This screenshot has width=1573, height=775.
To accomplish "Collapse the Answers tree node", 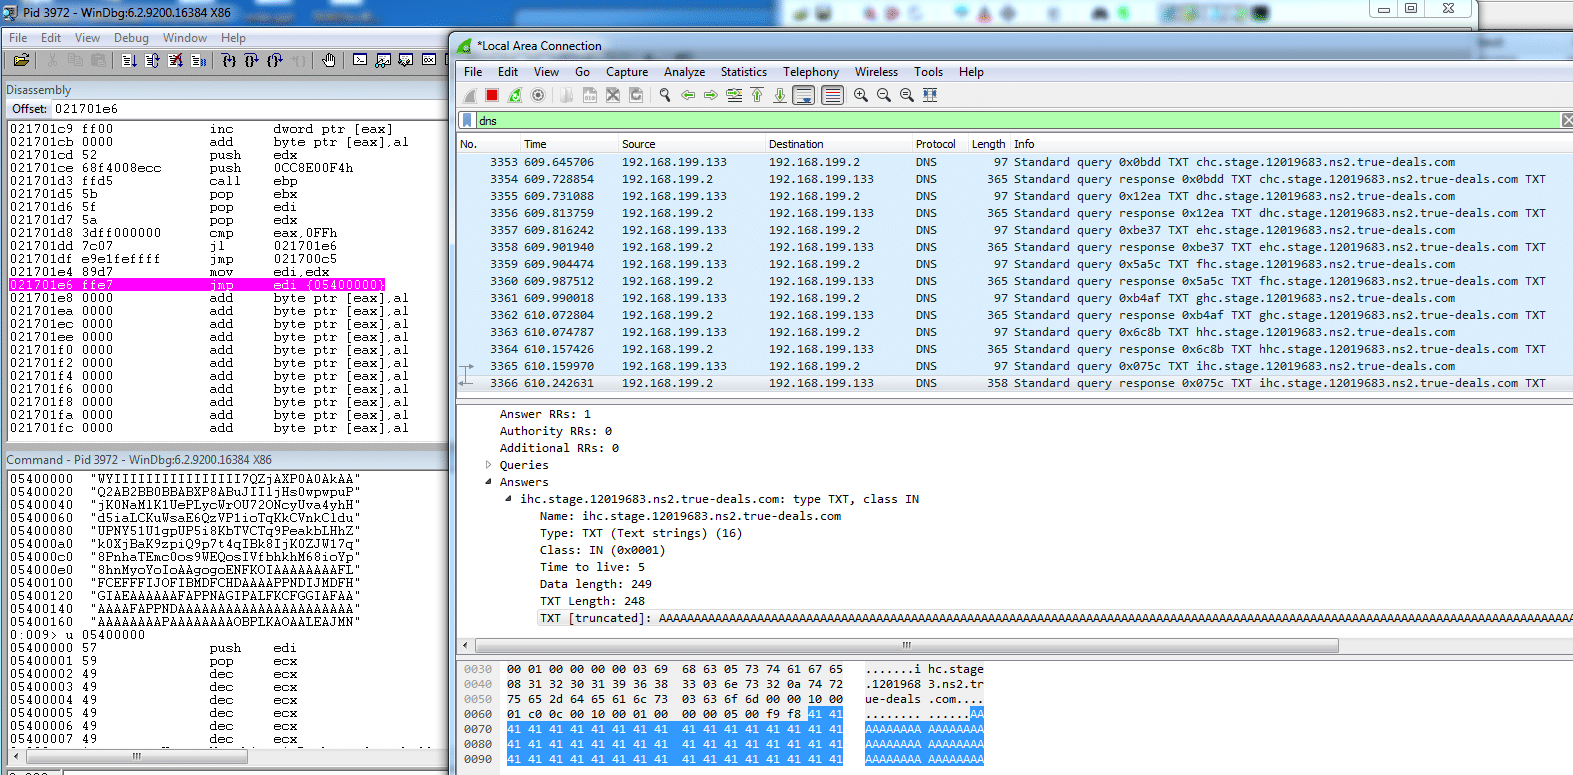I will point(489,482).
